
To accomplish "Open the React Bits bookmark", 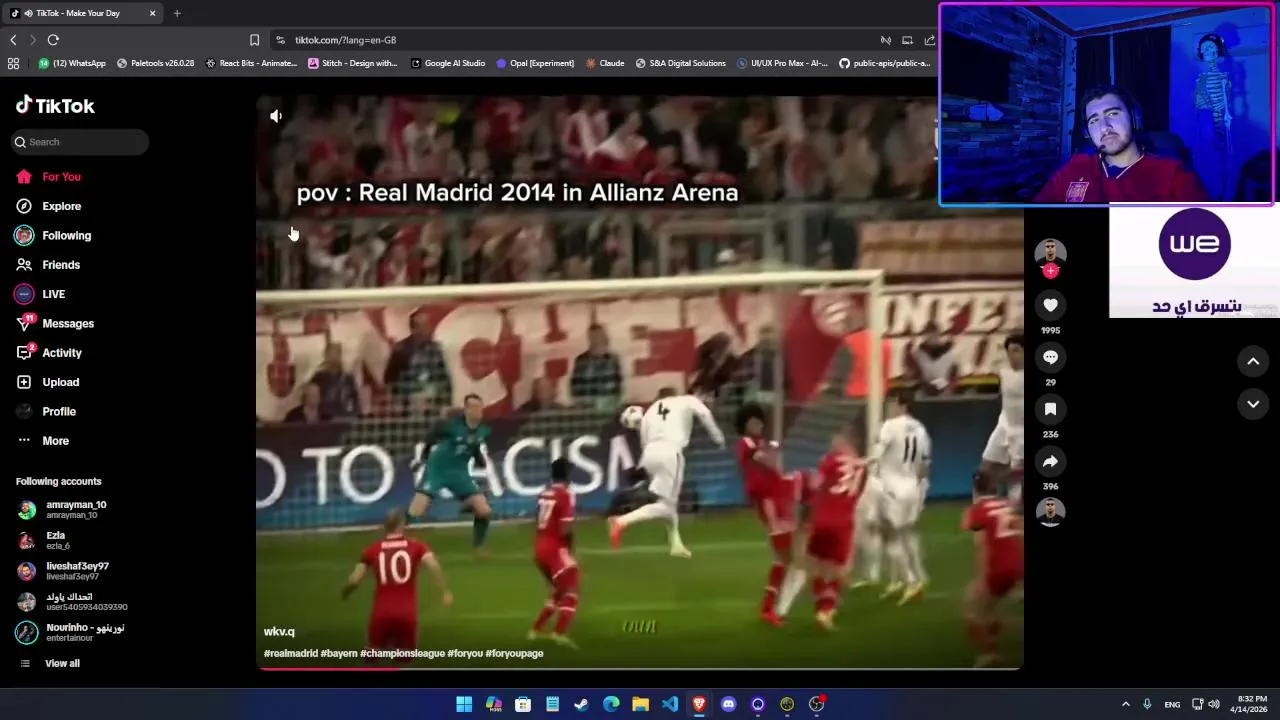I will pos(251,63).
